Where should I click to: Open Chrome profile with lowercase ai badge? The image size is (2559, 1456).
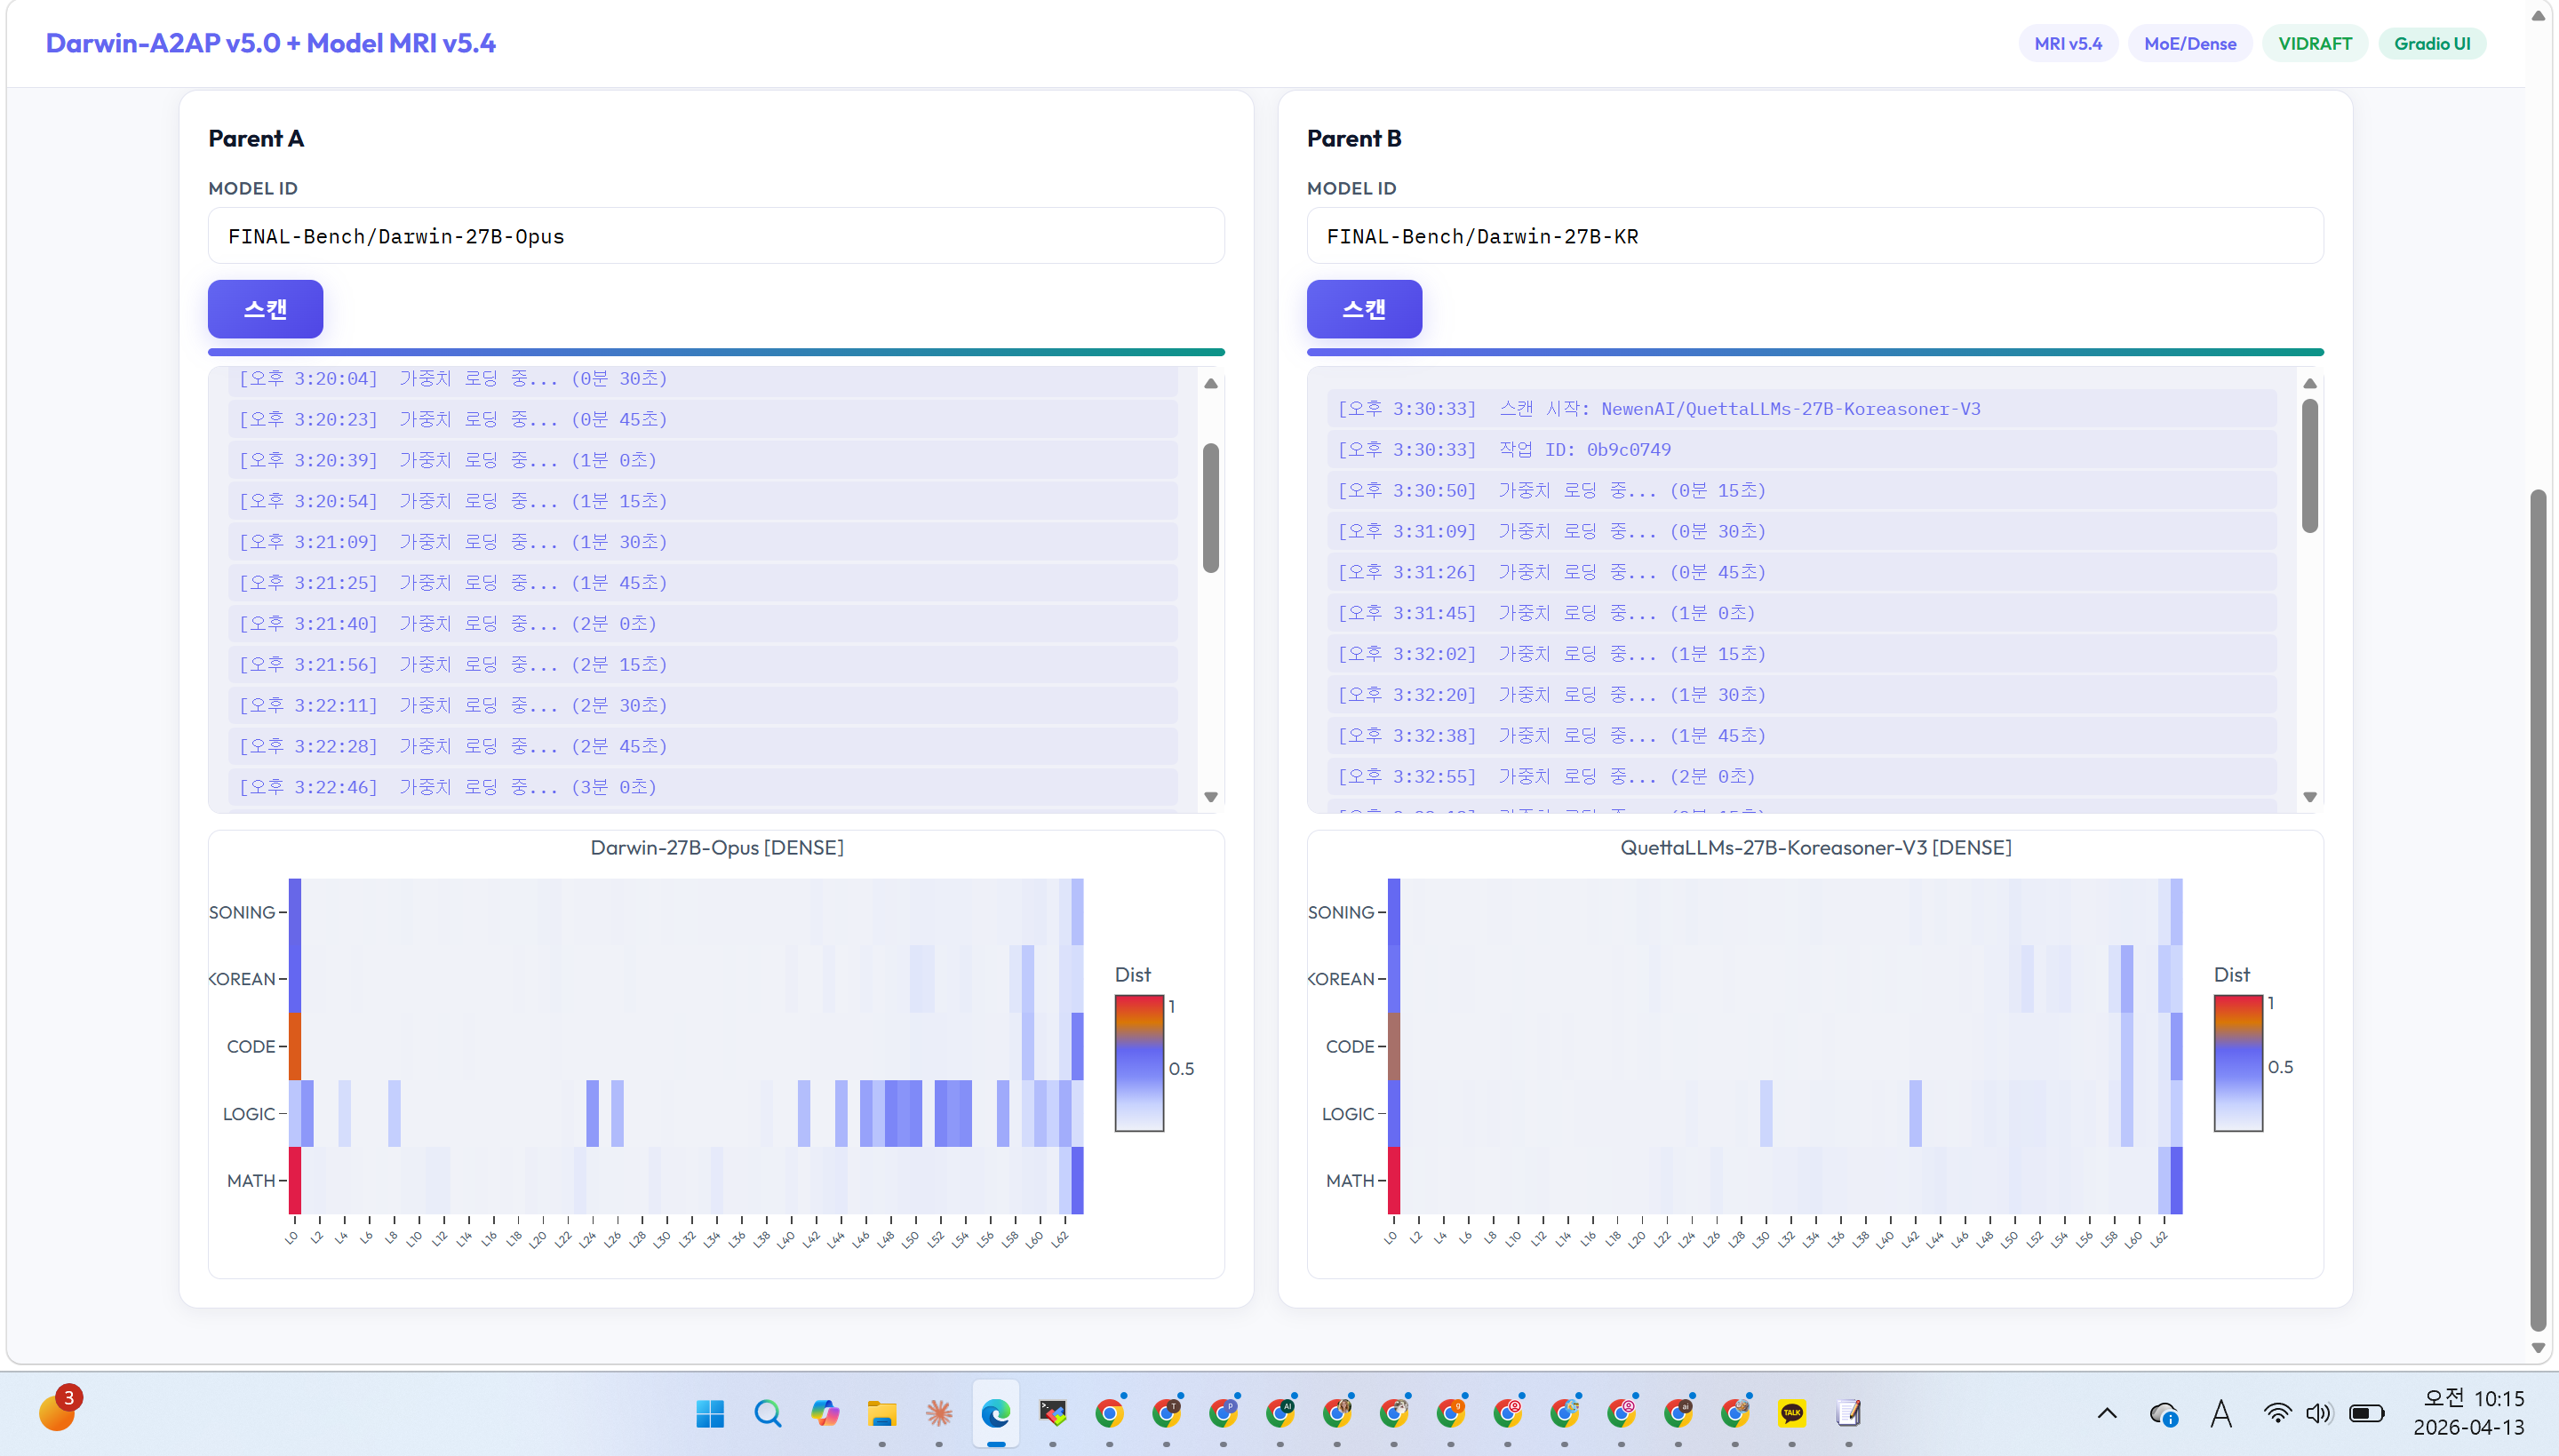(x=1678, y=1413)
